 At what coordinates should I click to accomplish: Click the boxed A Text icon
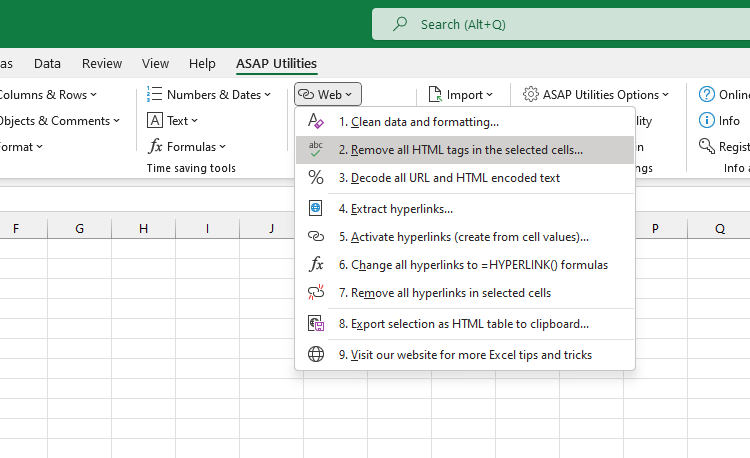[154, 120]
